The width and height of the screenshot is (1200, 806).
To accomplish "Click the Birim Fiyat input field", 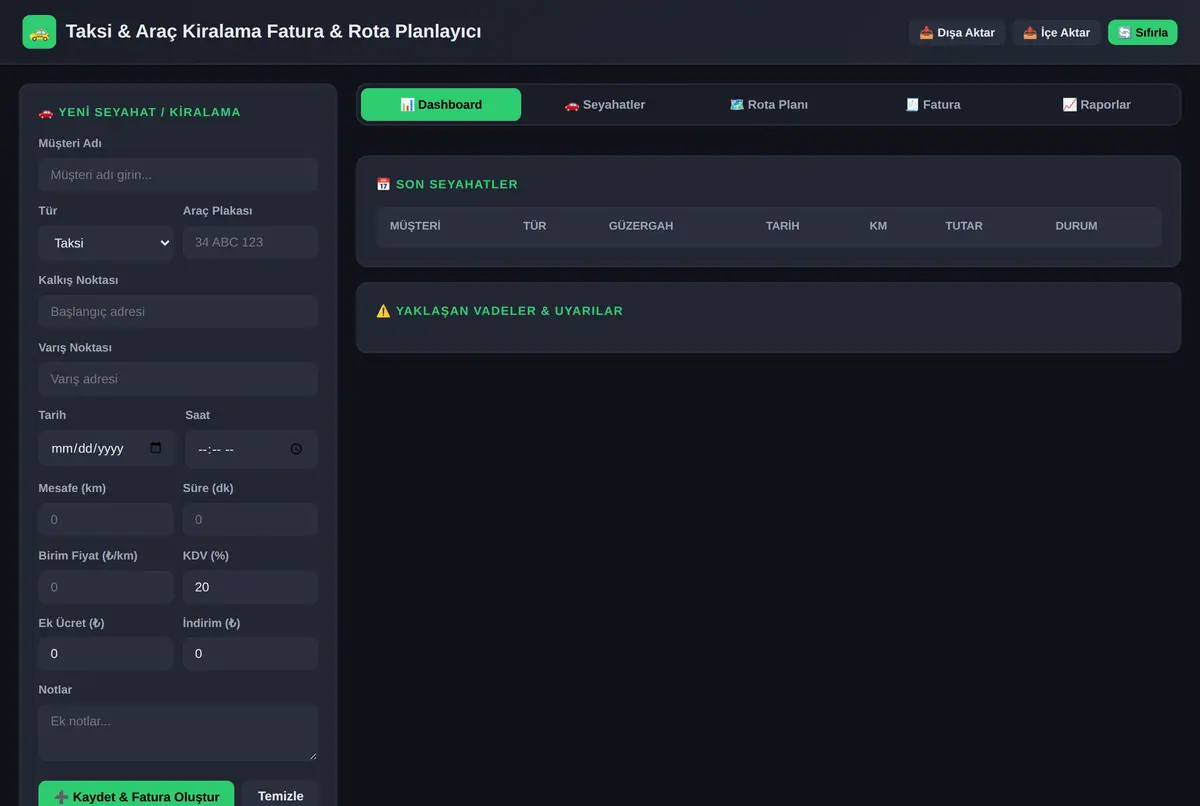I will click(x=106, y=587).
